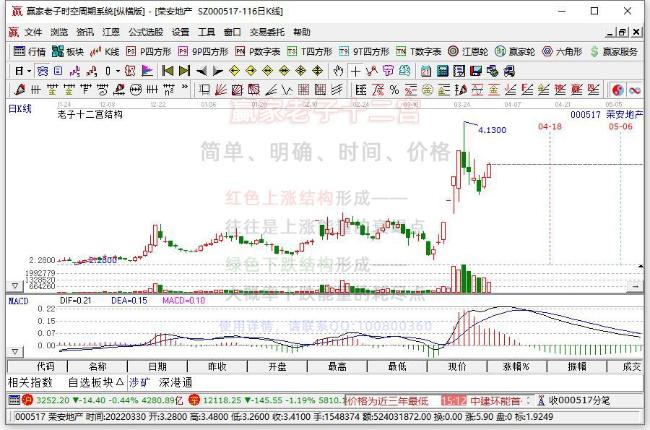
Task: Click the 老子十二宫结构 indicator label
Action: [90, 114]
